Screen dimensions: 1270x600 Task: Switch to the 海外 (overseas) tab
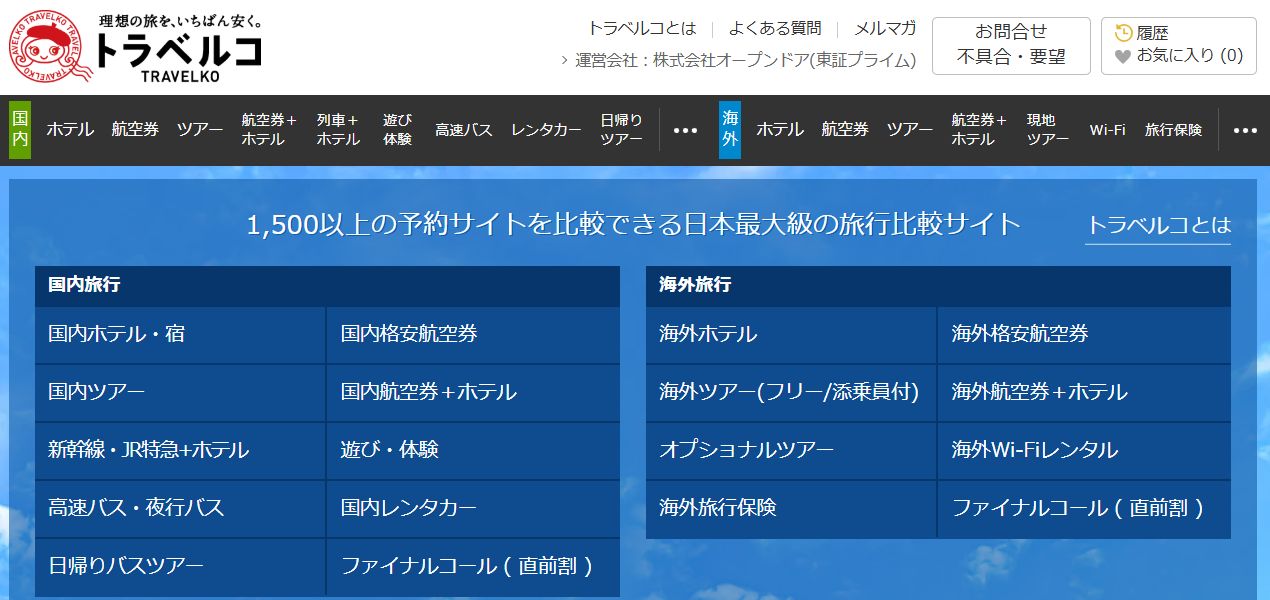[728, 129]
